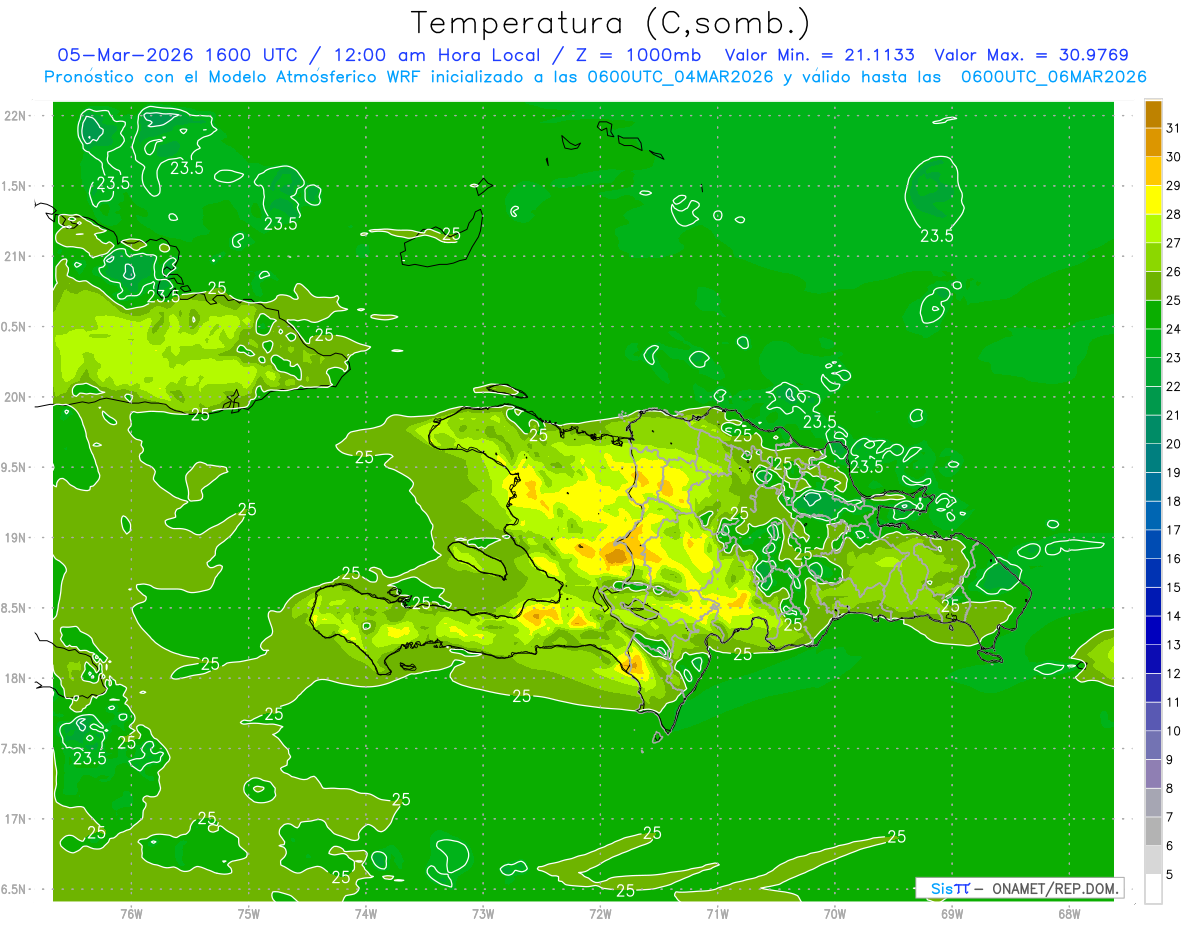1200x927 pixels.
Task: Click the 22N latitude axis label
Action: (15, 116)
